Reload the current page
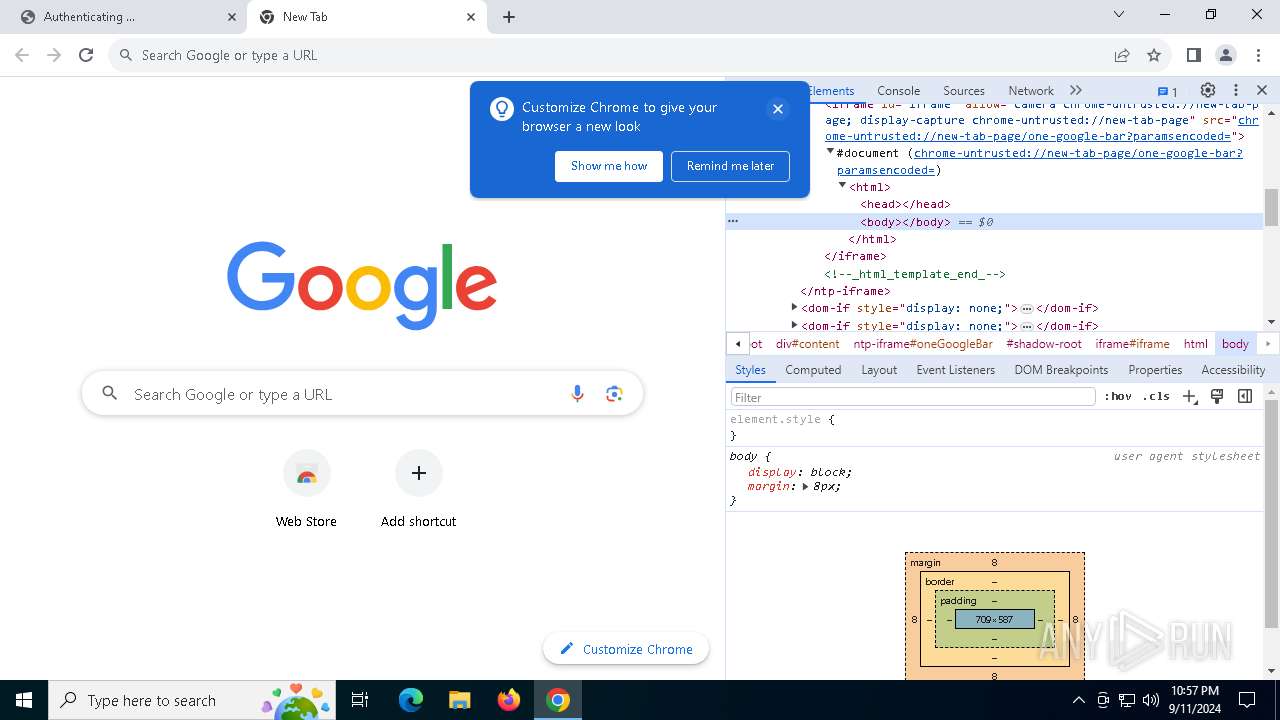Viewport: 1280px width, 720px height. 86,55
